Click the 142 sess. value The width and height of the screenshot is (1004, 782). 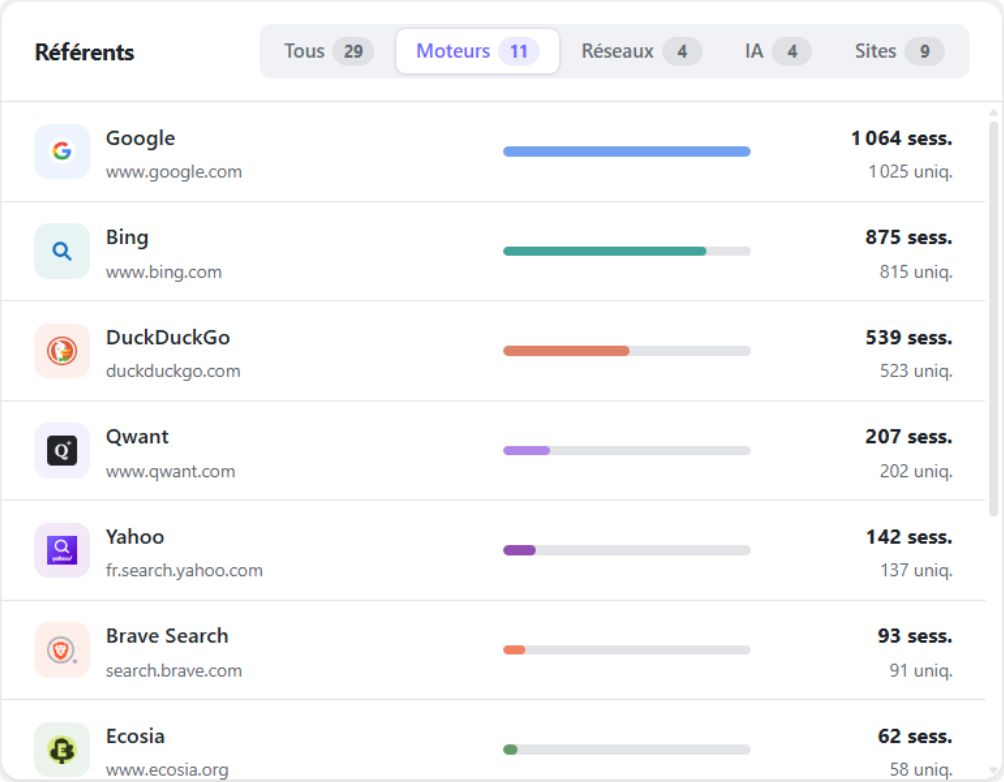[909, 537]
